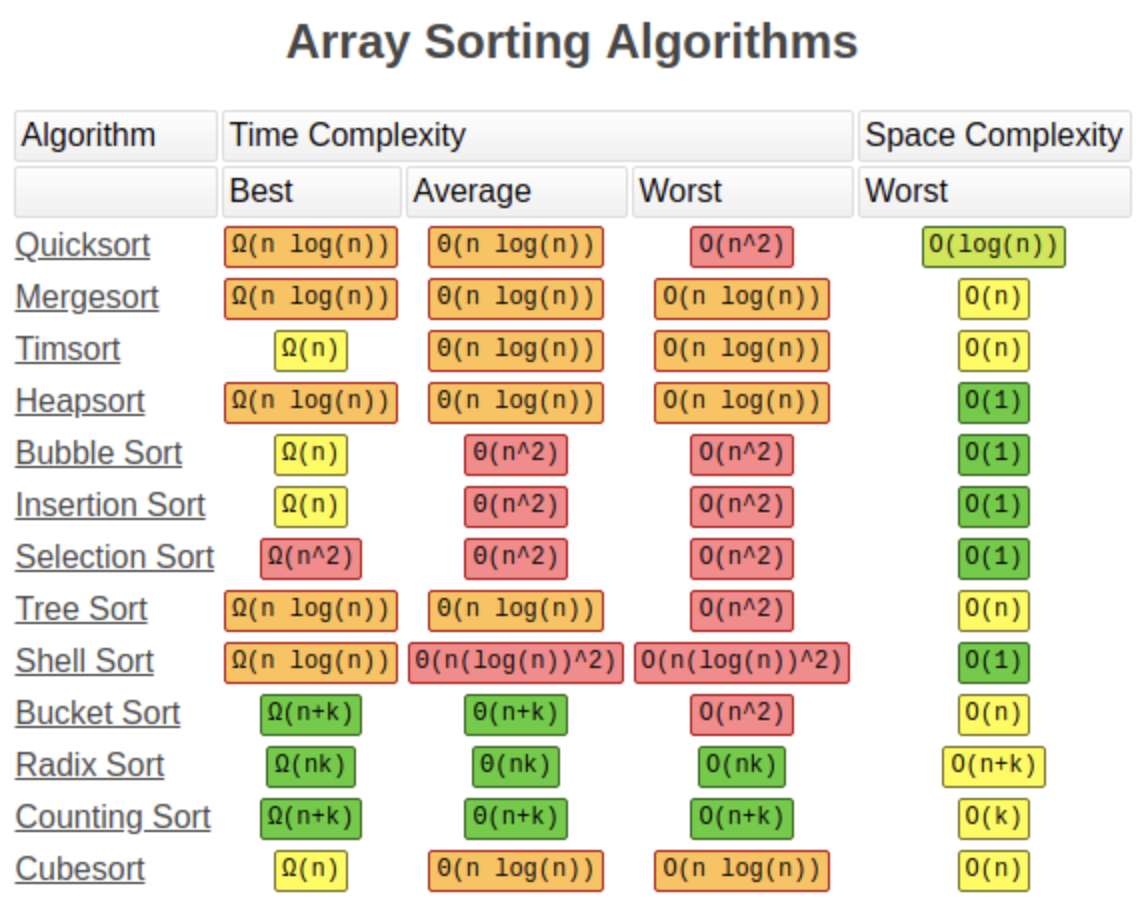
Task: Follow the Tree Sort link
Action: (81, 610)
